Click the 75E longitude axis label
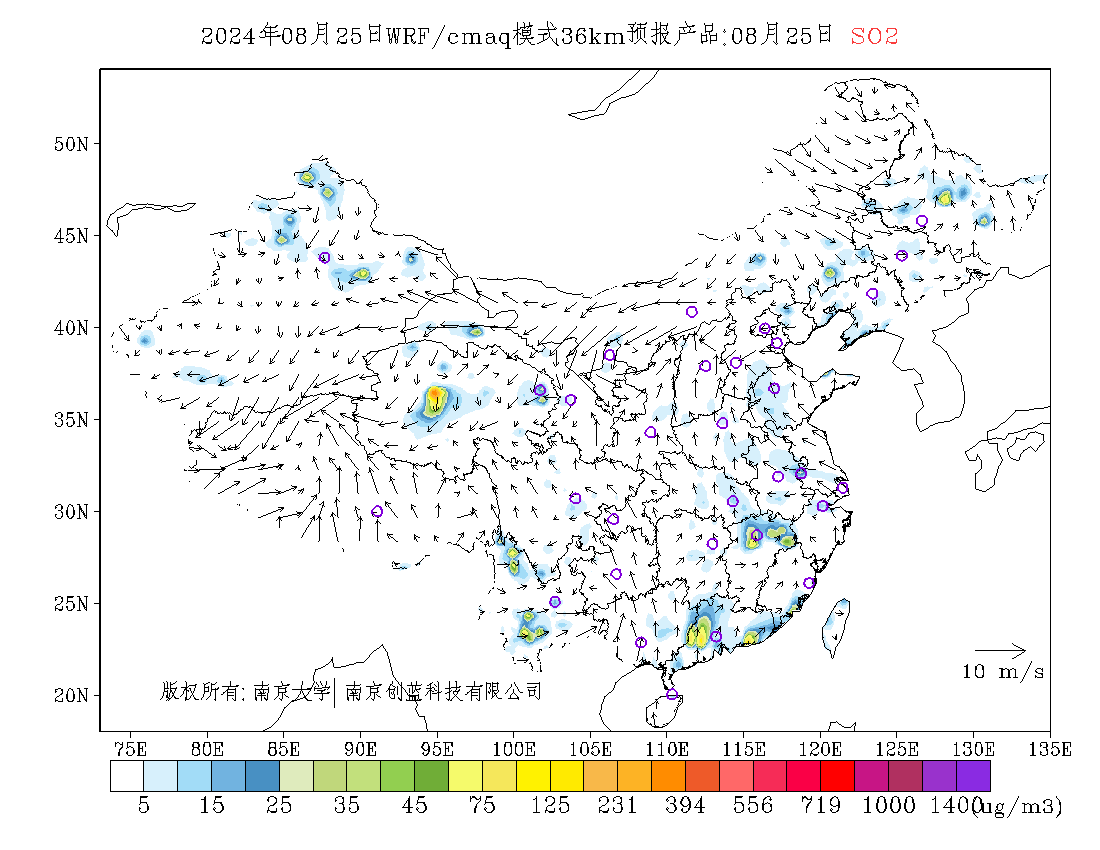Image resolution: width=1100 pixels, height=850 pixels. [x=130, y=749]
